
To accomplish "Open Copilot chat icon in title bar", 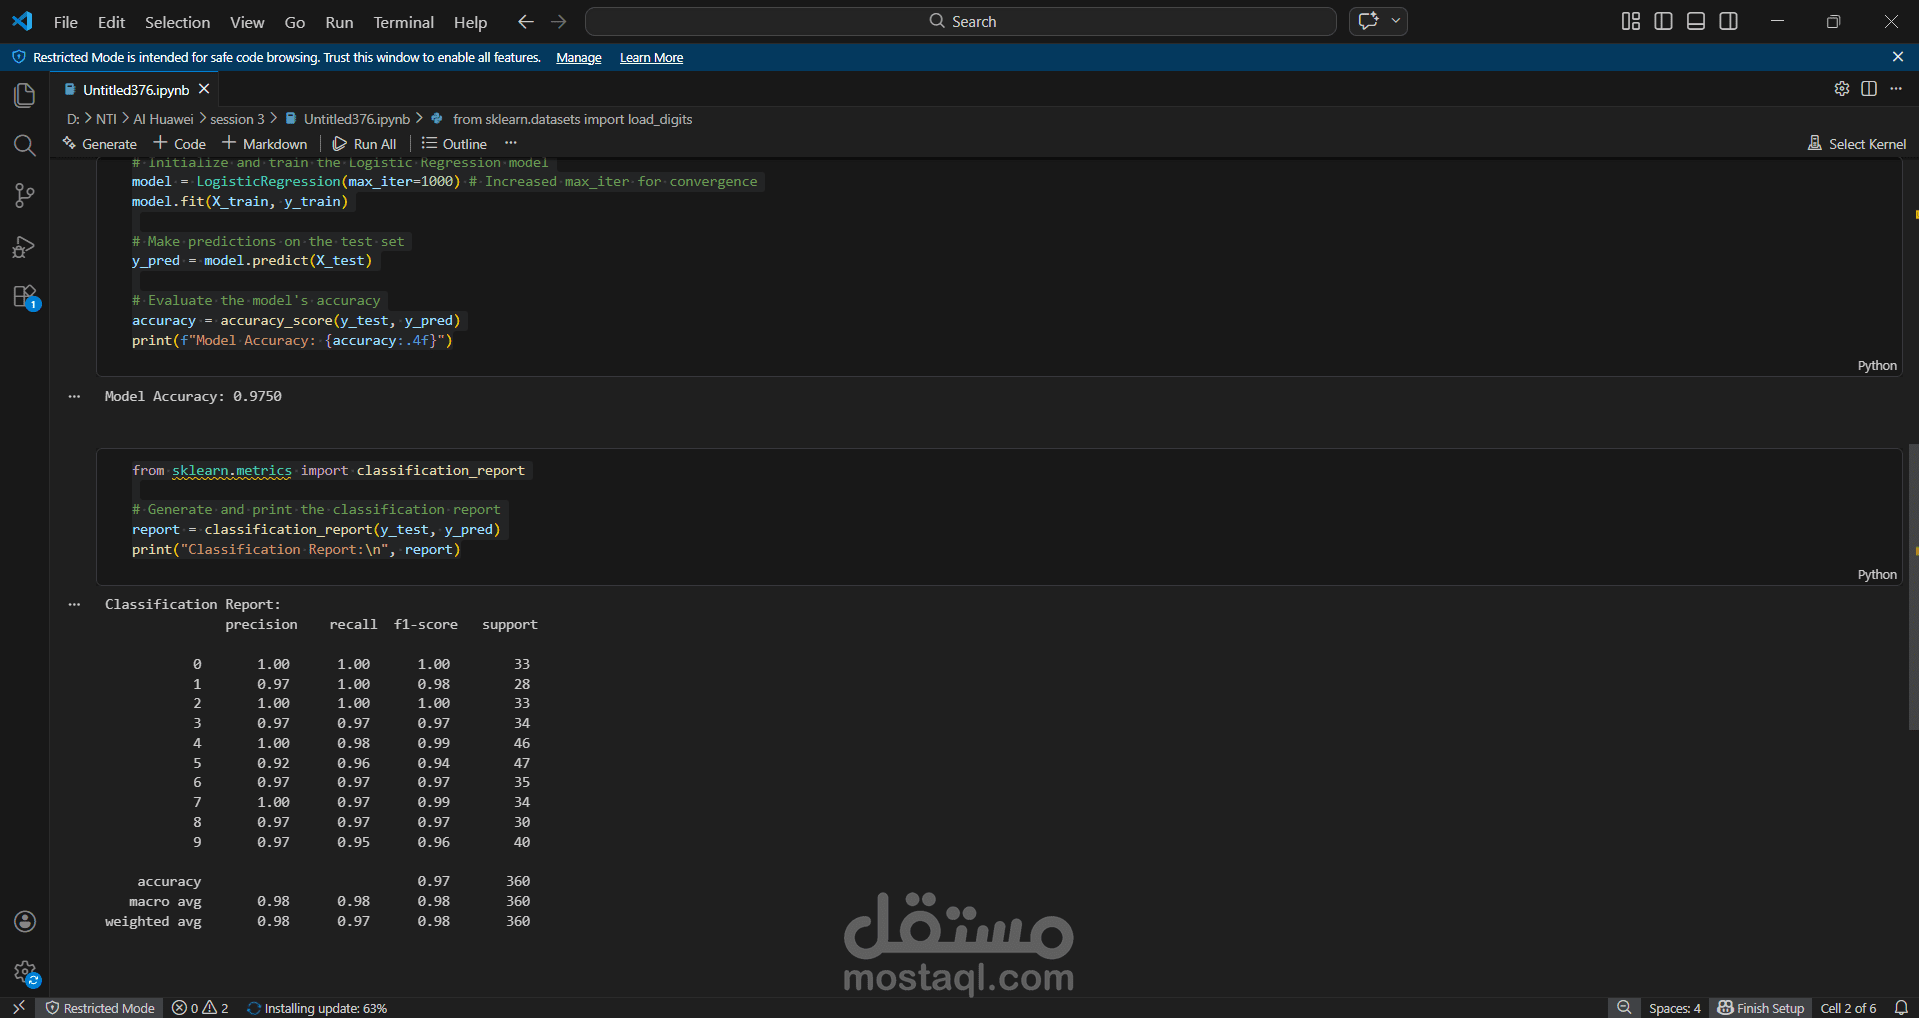I will pos(1368,21).
